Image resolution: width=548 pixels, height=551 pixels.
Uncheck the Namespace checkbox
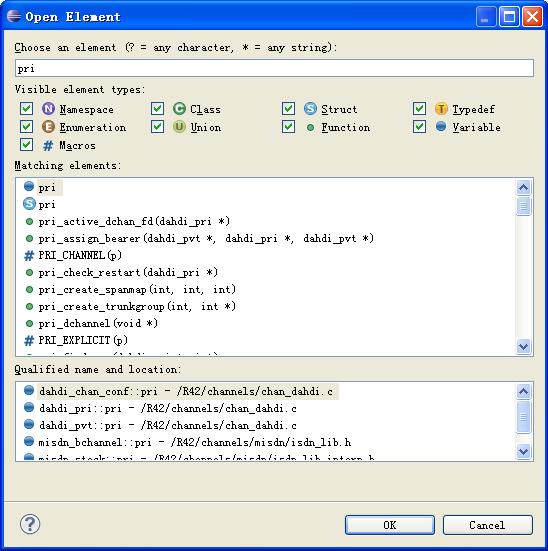(26, 109)
